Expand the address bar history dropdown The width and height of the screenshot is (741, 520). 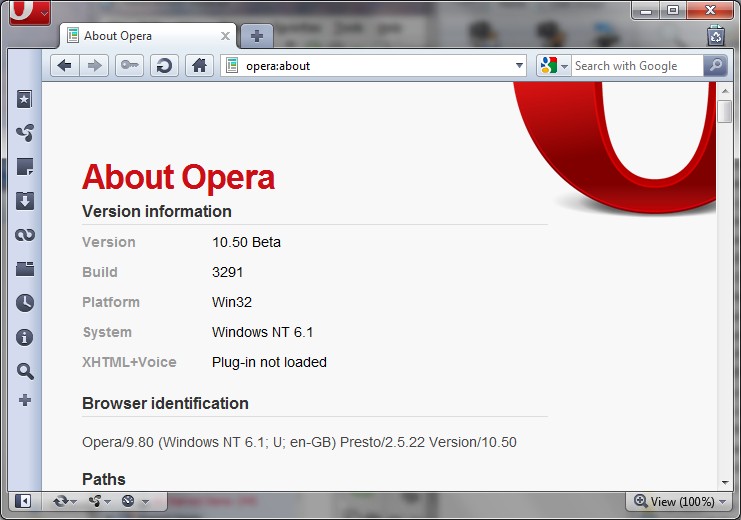(x=519, y=66)
